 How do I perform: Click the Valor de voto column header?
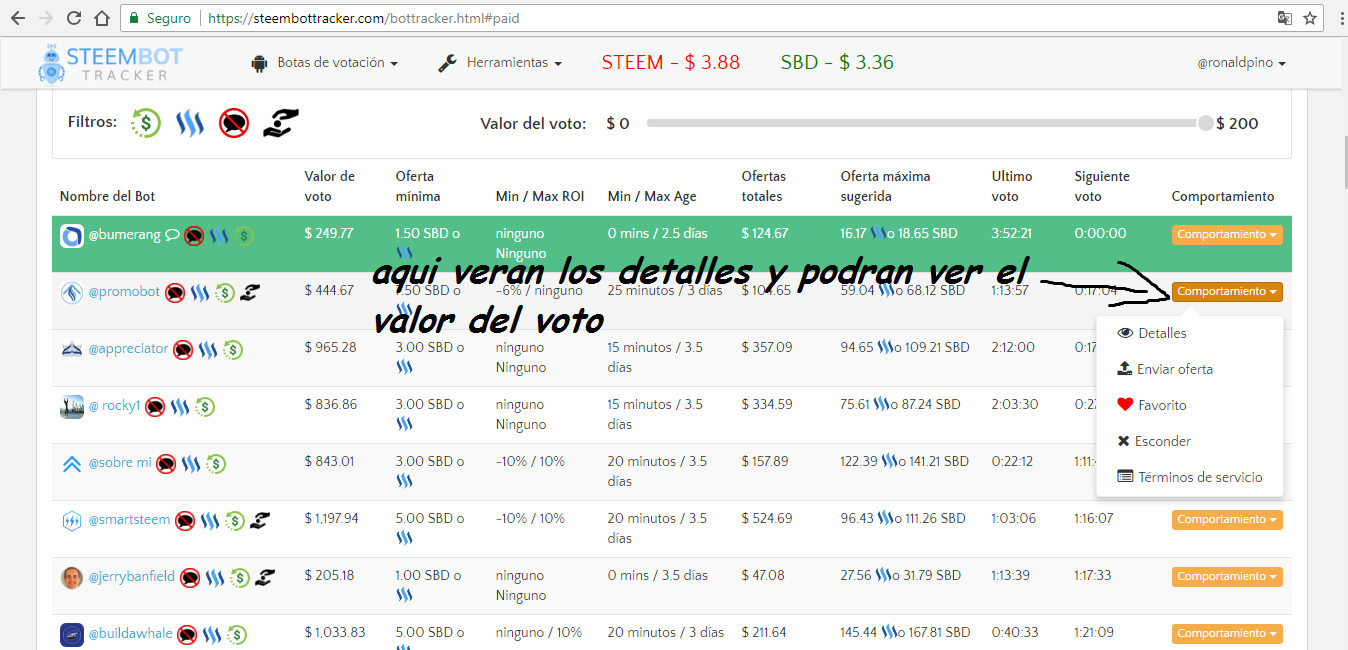pos(330,186)
